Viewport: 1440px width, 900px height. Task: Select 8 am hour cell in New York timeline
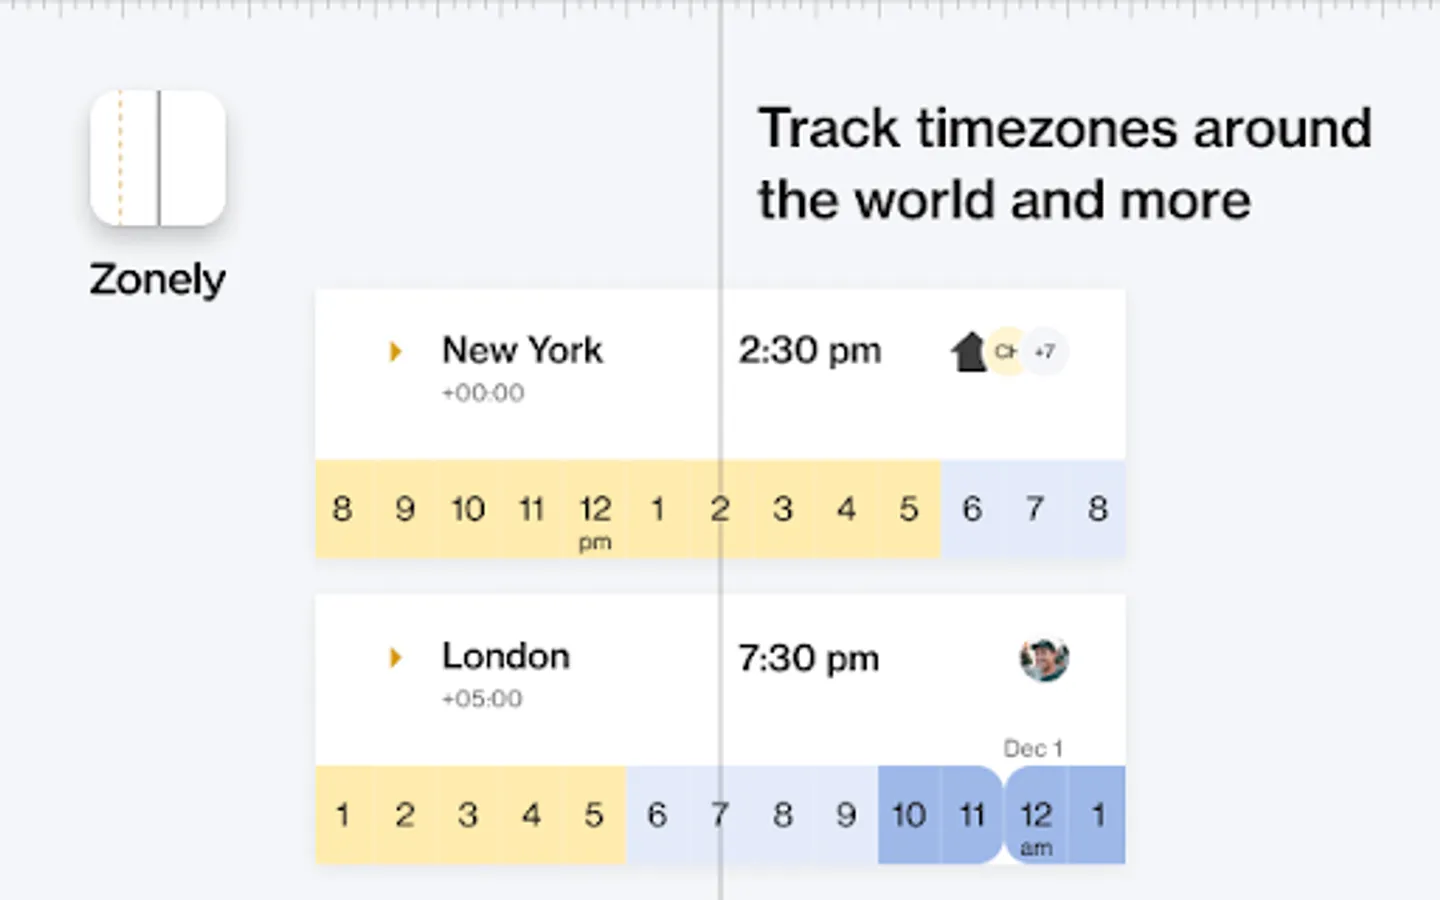343,509
